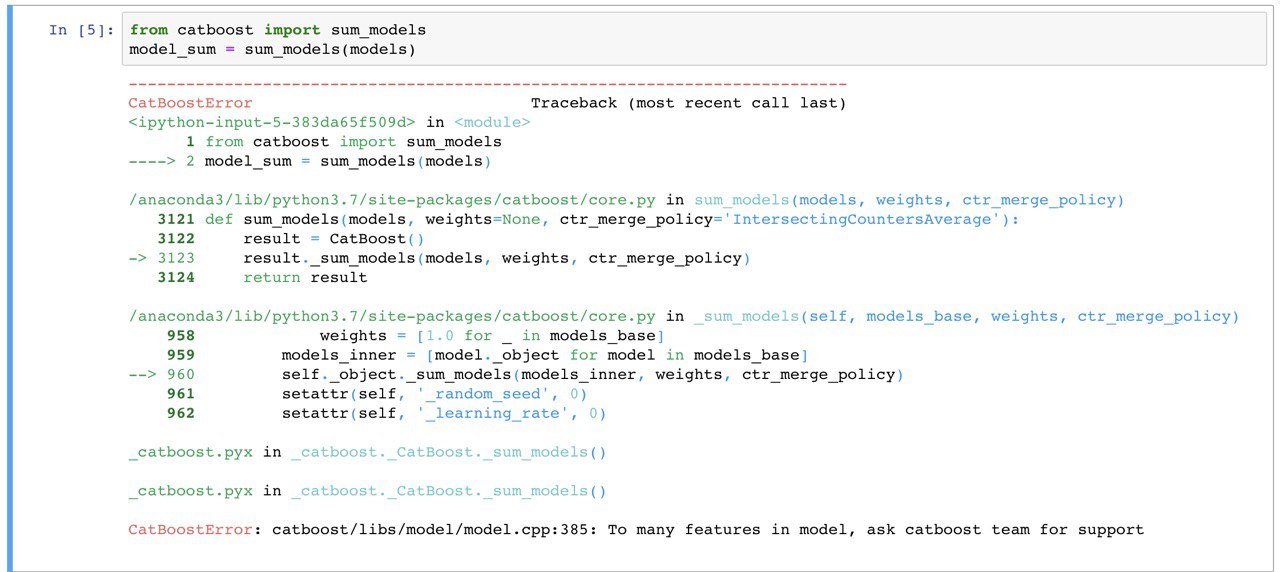The height and width of the screenshot is (572, 1280).
Task: Click line 3124 'return result'
Action: [x=262, y=277]
